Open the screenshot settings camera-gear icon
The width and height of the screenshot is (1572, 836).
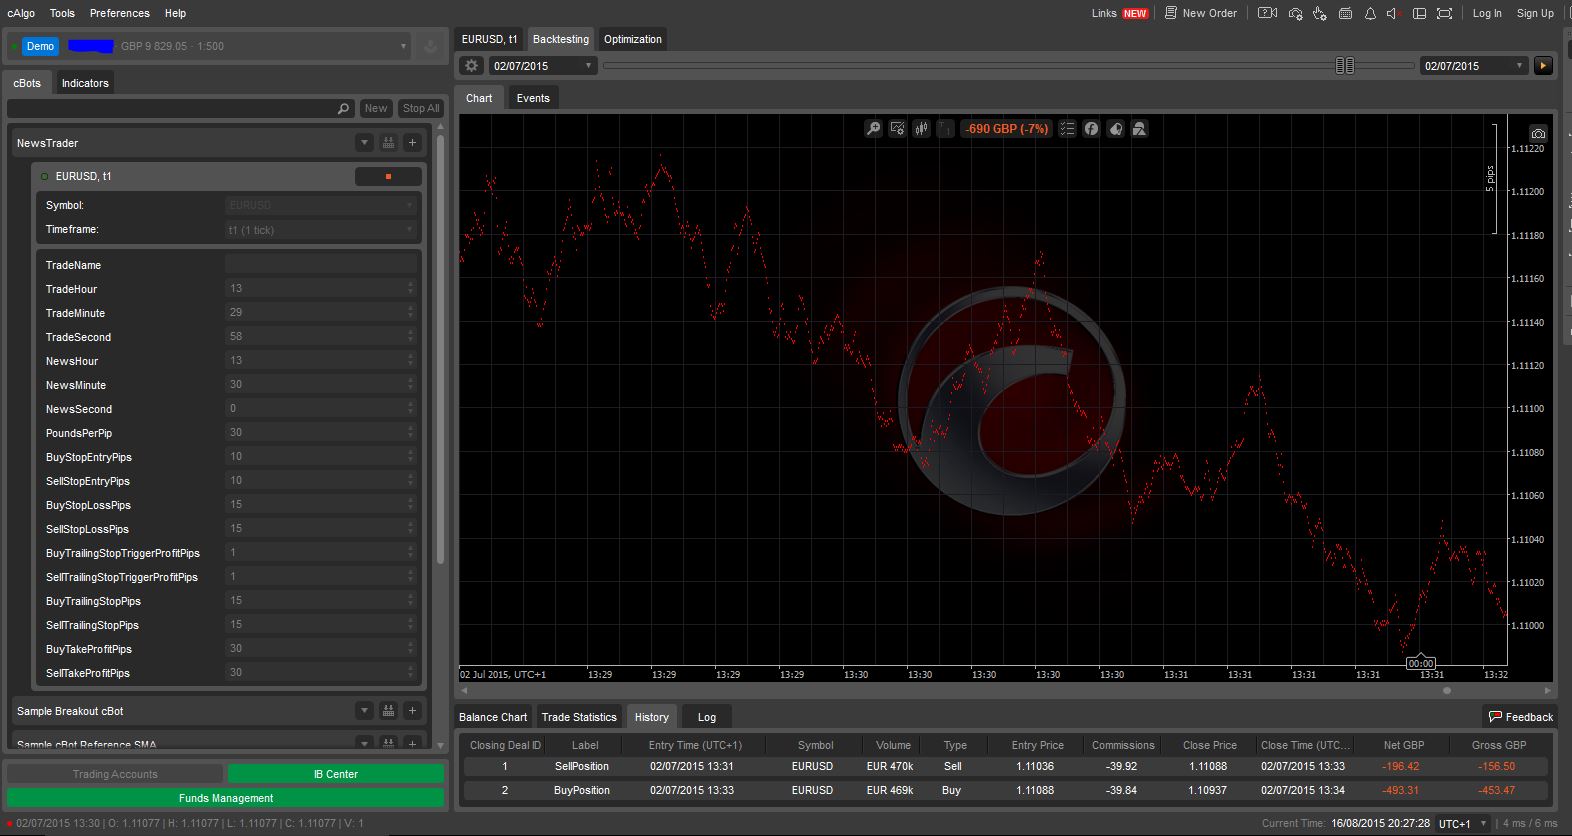coord(1296,13)
